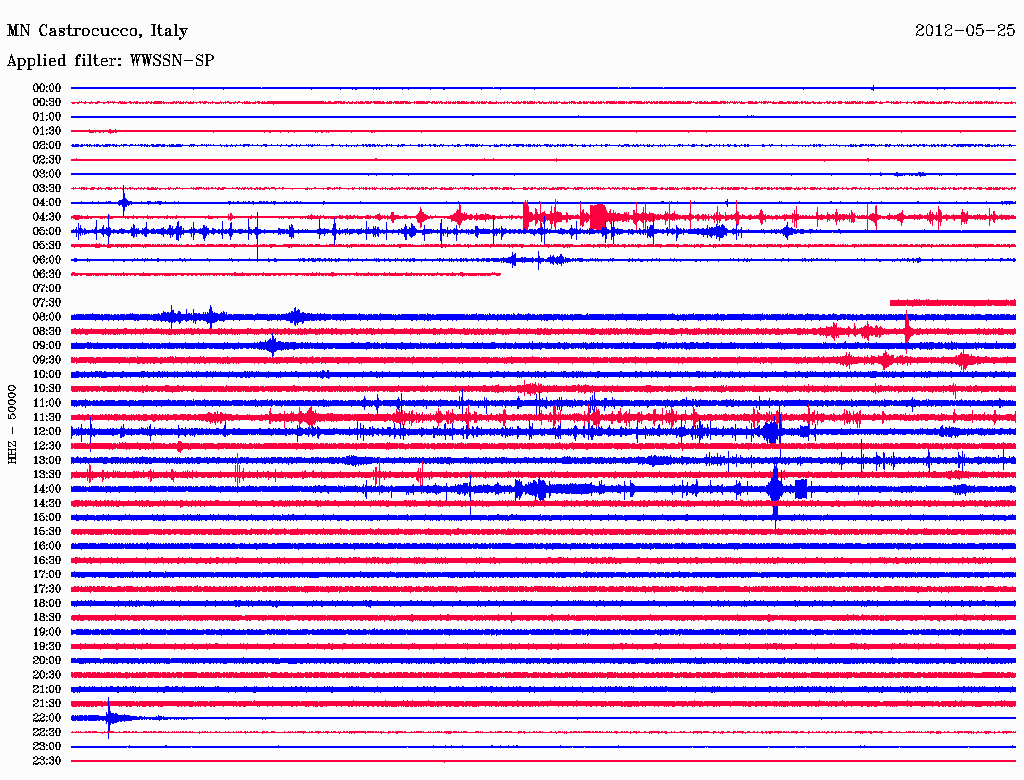Click the station title 'MN Castrocucco, Italy'
The height and width of the screenshot is (780, 1024).
97,31
